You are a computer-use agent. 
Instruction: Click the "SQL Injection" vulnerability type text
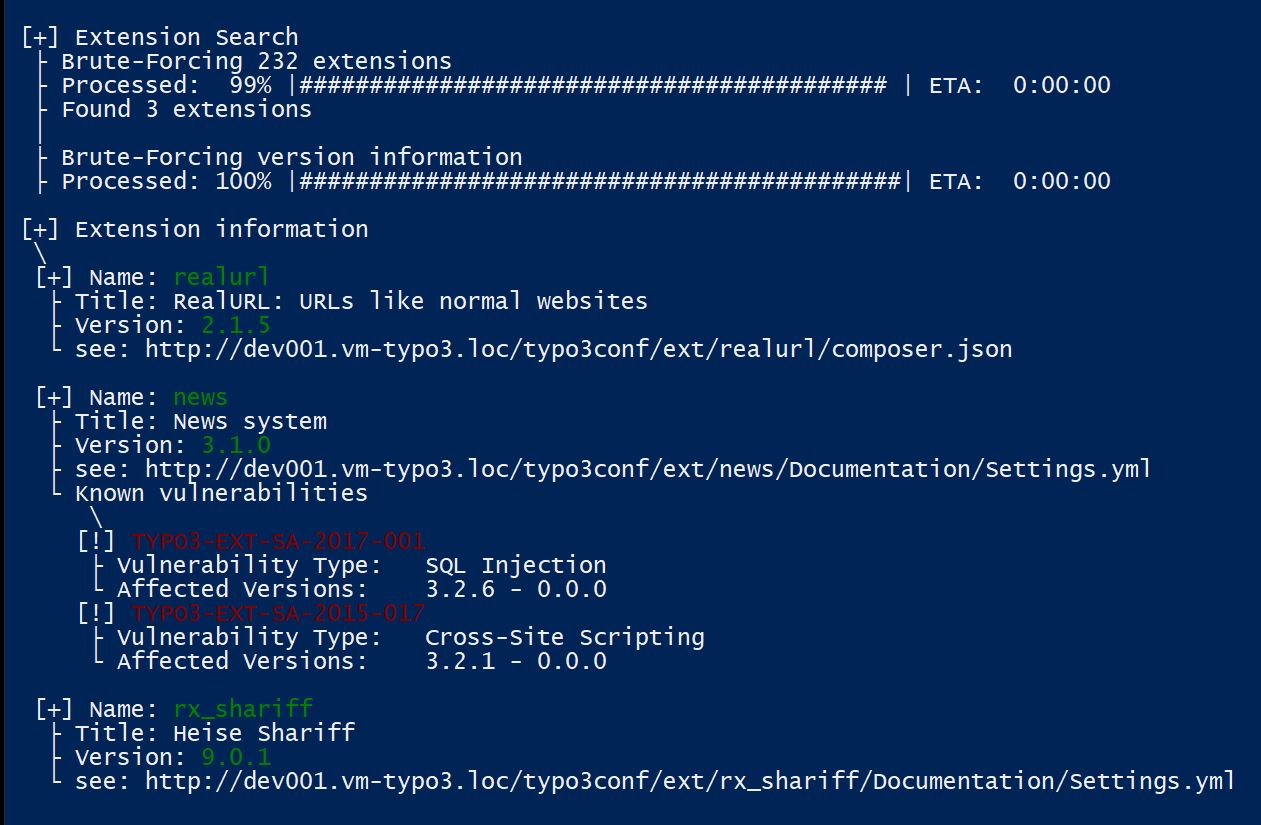(x=516, y=566)
